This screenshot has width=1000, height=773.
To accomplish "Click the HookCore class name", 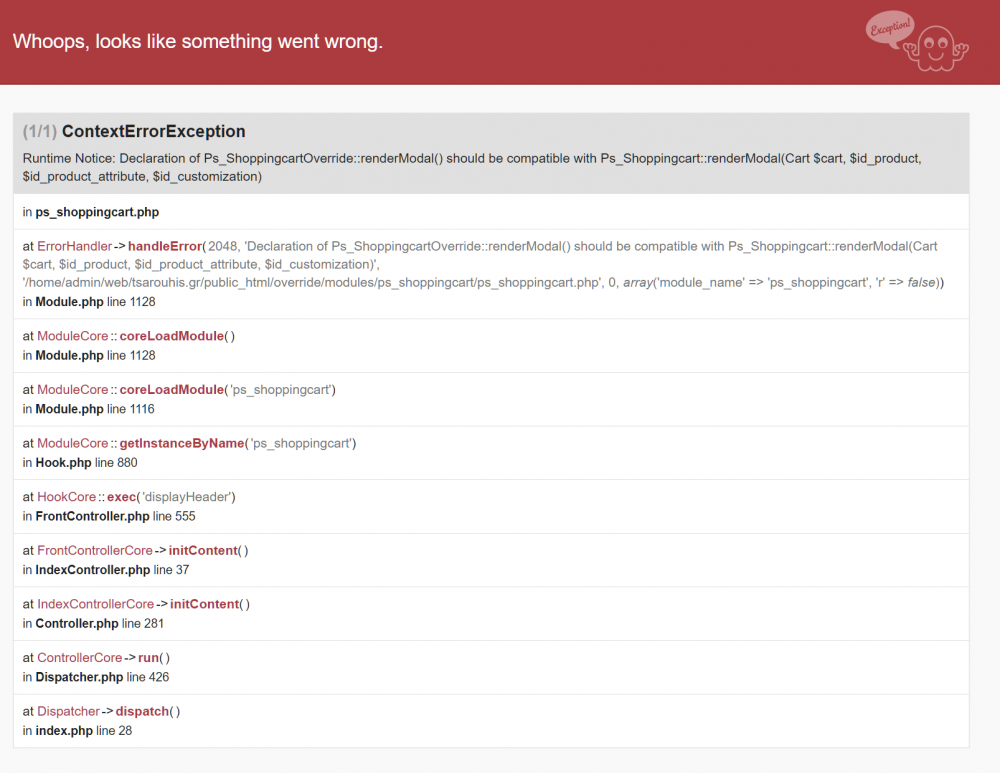I will (x=66, y=497).
